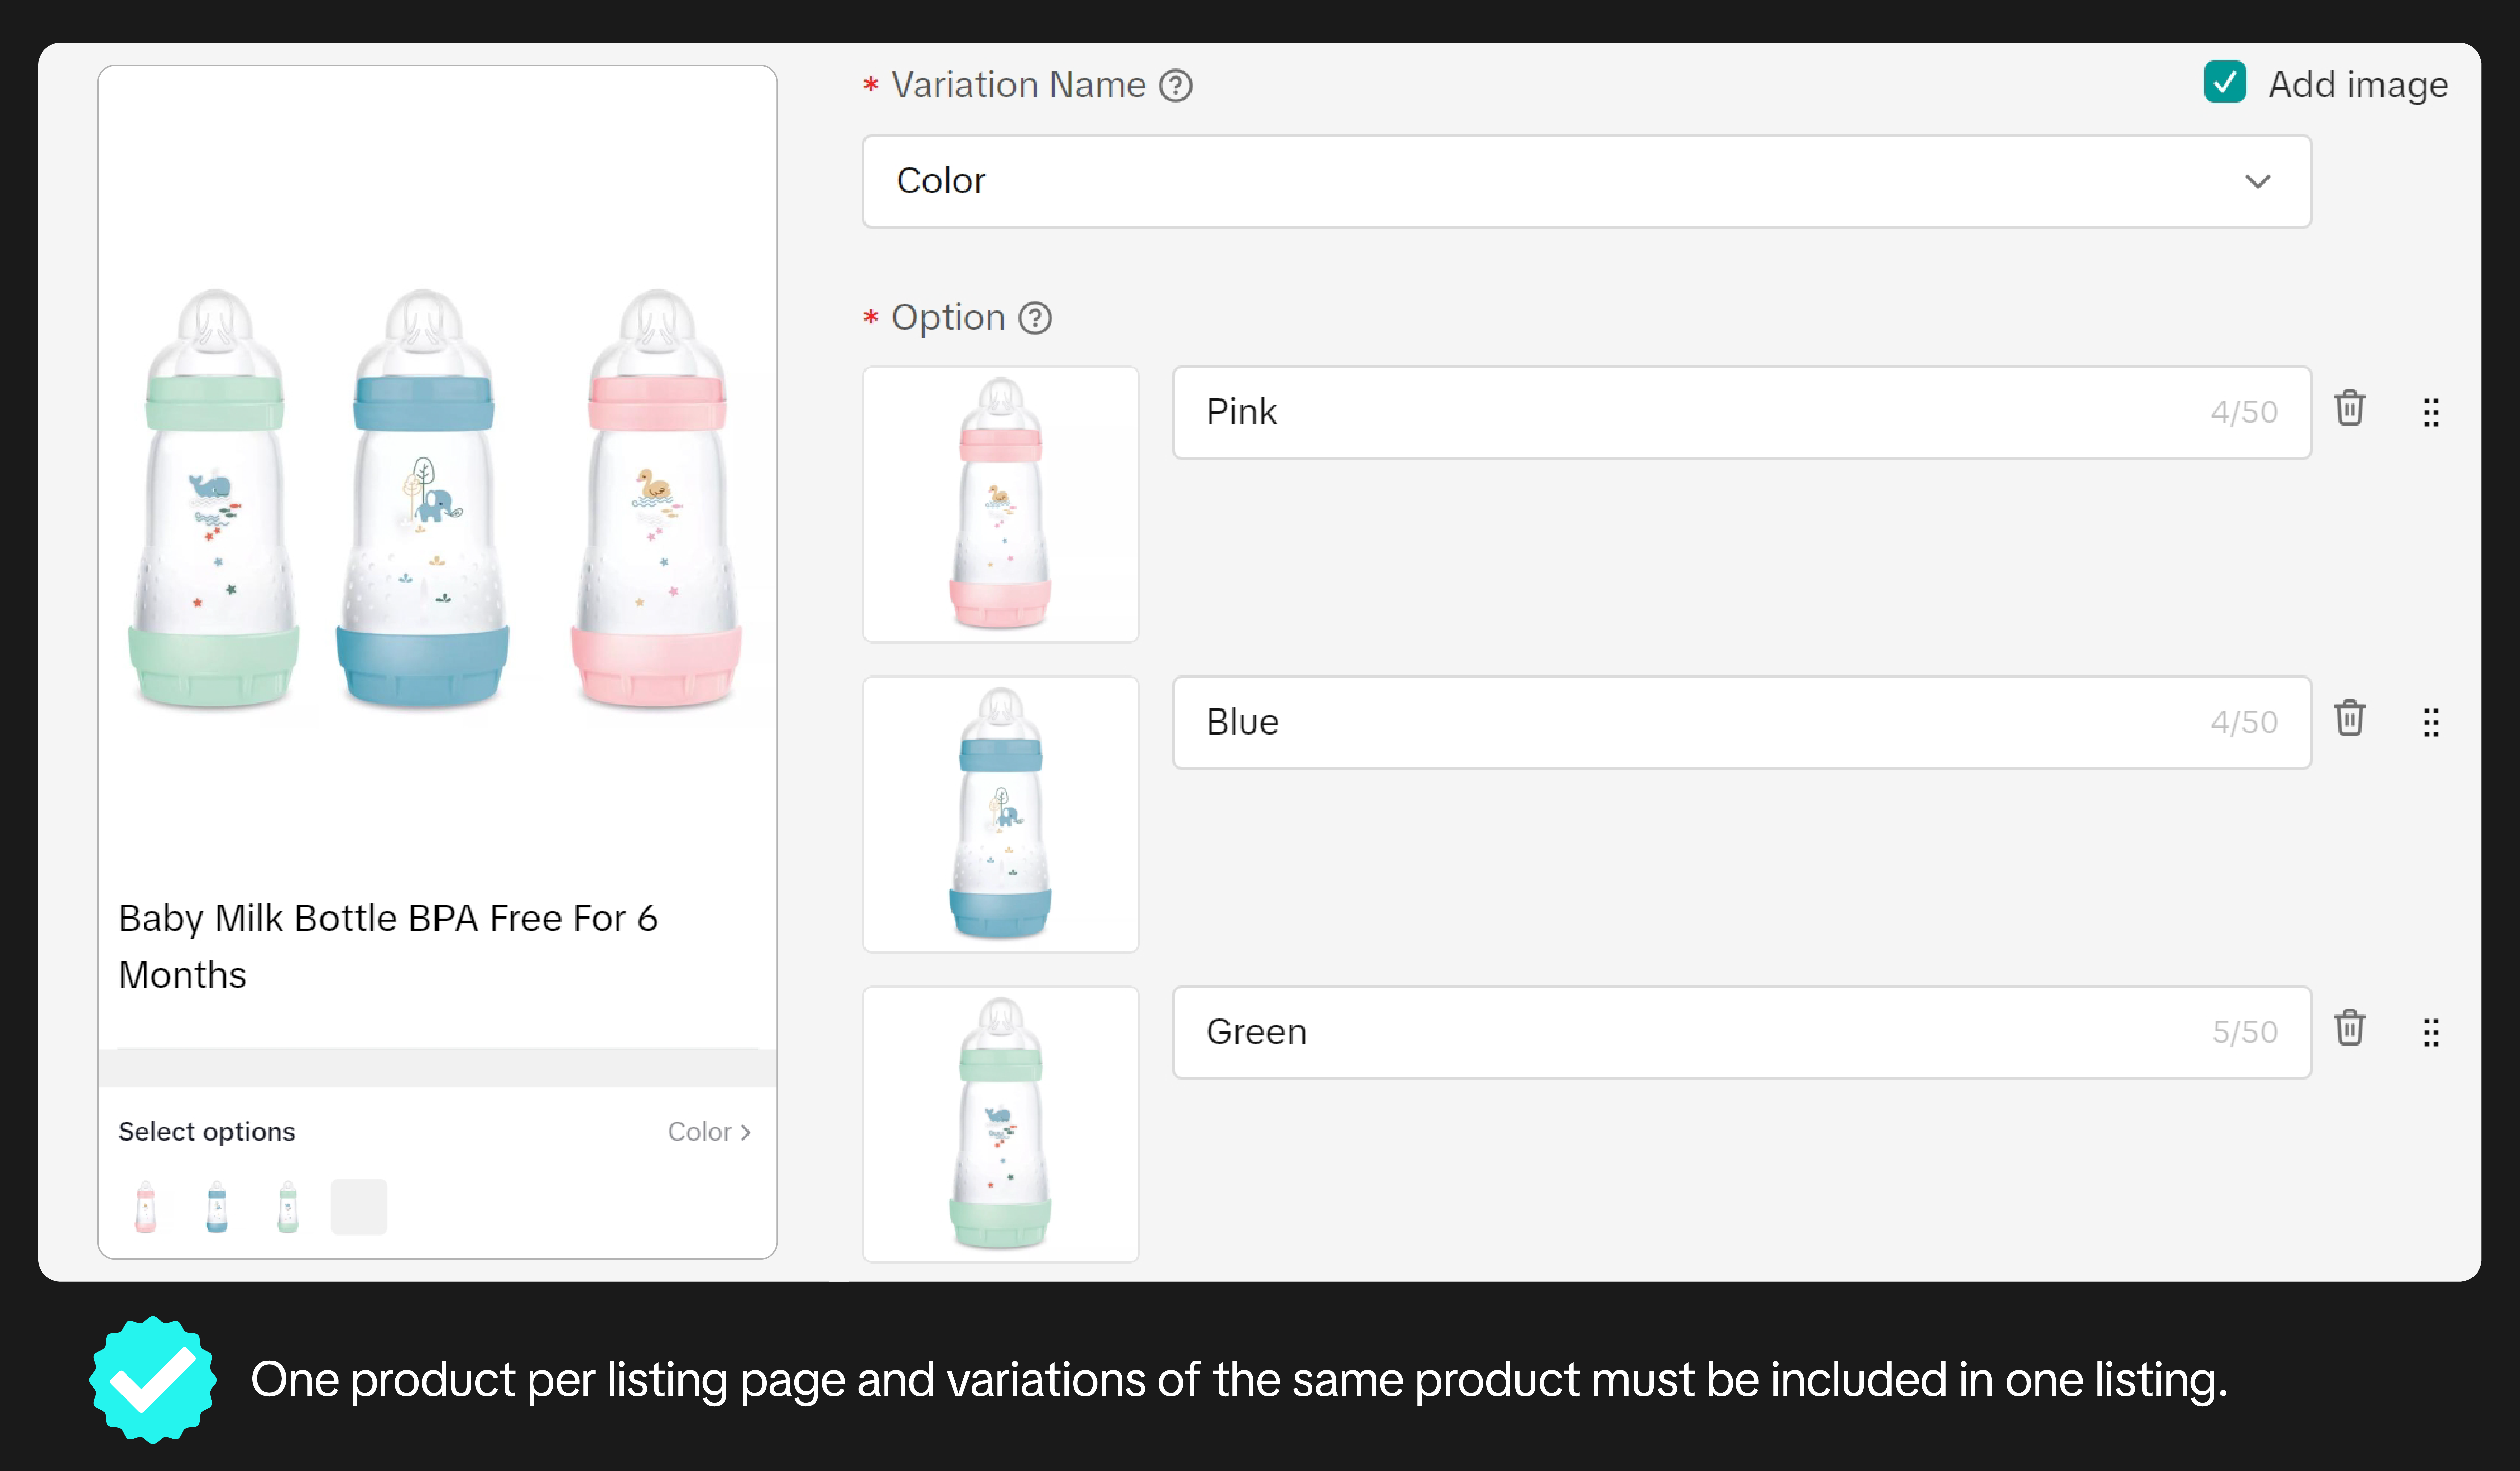Viewport: 2520px width, 1471px height.
Task: Click the Green option image thumbnail
Action: tap(1000, 1124)
